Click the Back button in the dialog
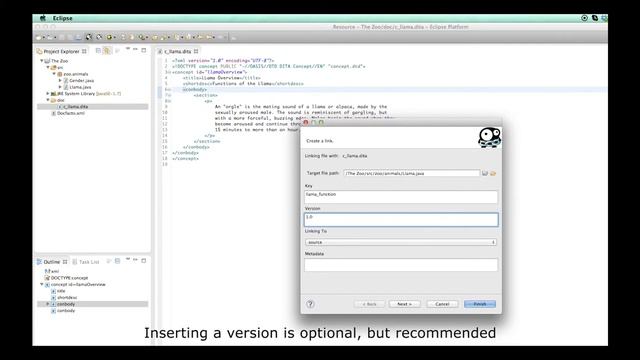Image resolution: width=640 pixels, height=360 pixels. [x=369, y=304]
